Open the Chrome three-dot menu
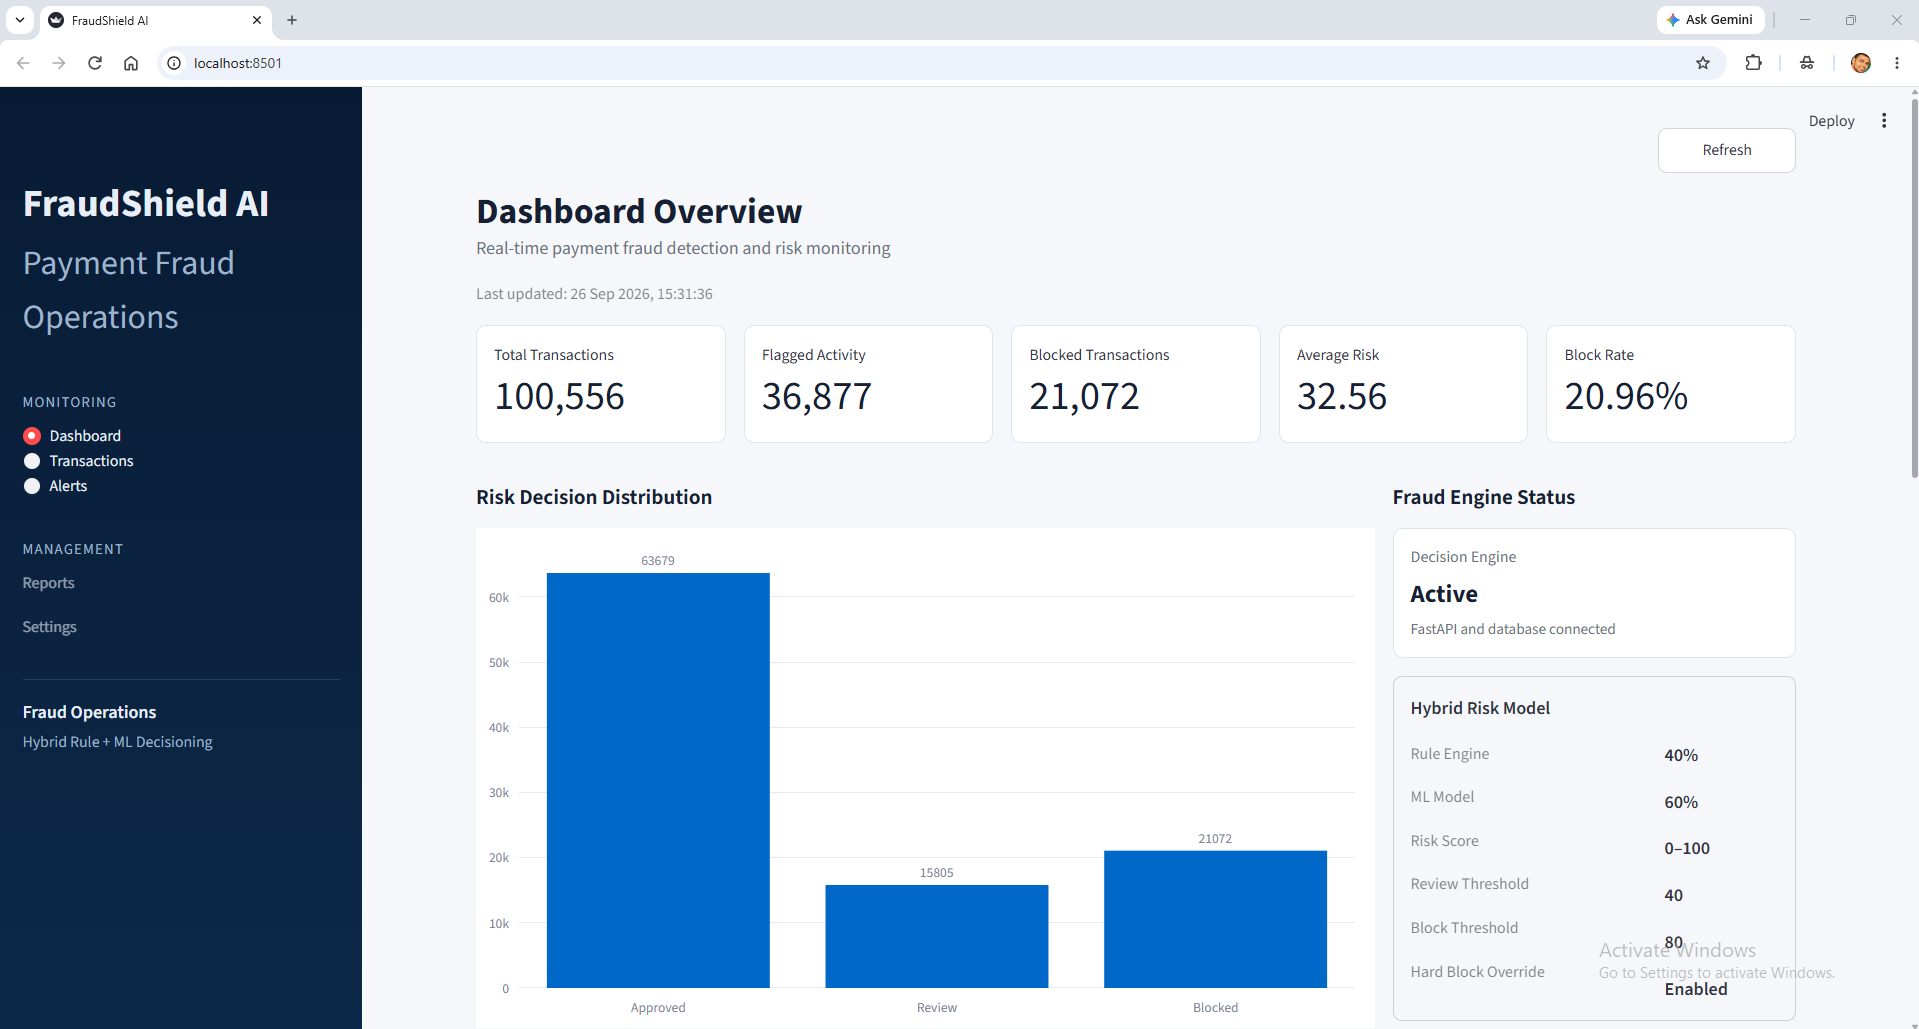1919x1029 pixels. (1897, 63)
